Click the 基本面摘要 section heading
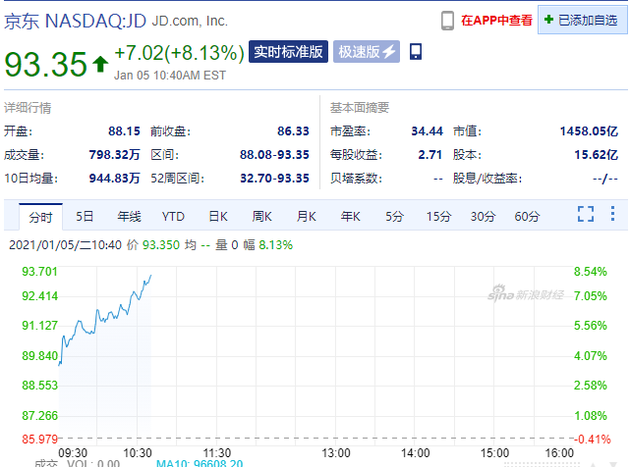The width and height of the screenshot is (630, 467). coord(360,107)
